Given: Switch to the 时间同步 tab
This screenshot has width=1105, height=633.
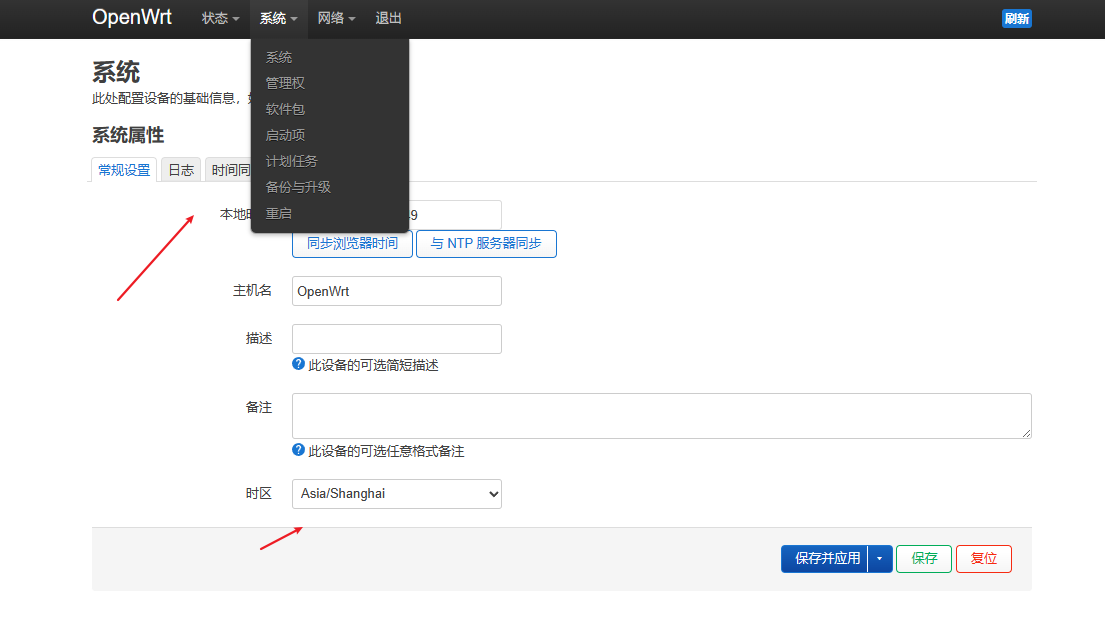Looking at the screenshot, I should 228,170.
